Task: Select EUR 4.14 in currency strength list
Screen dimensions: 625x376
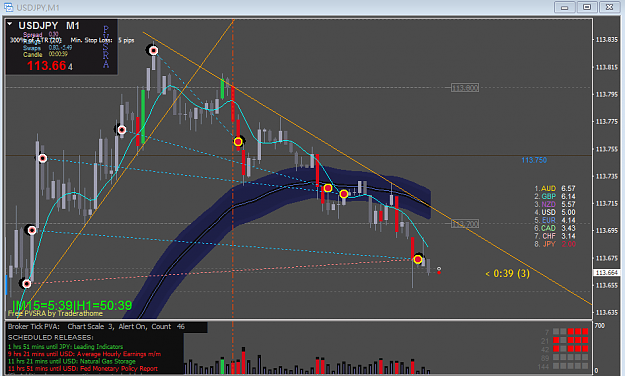Action: pos(555,220)
